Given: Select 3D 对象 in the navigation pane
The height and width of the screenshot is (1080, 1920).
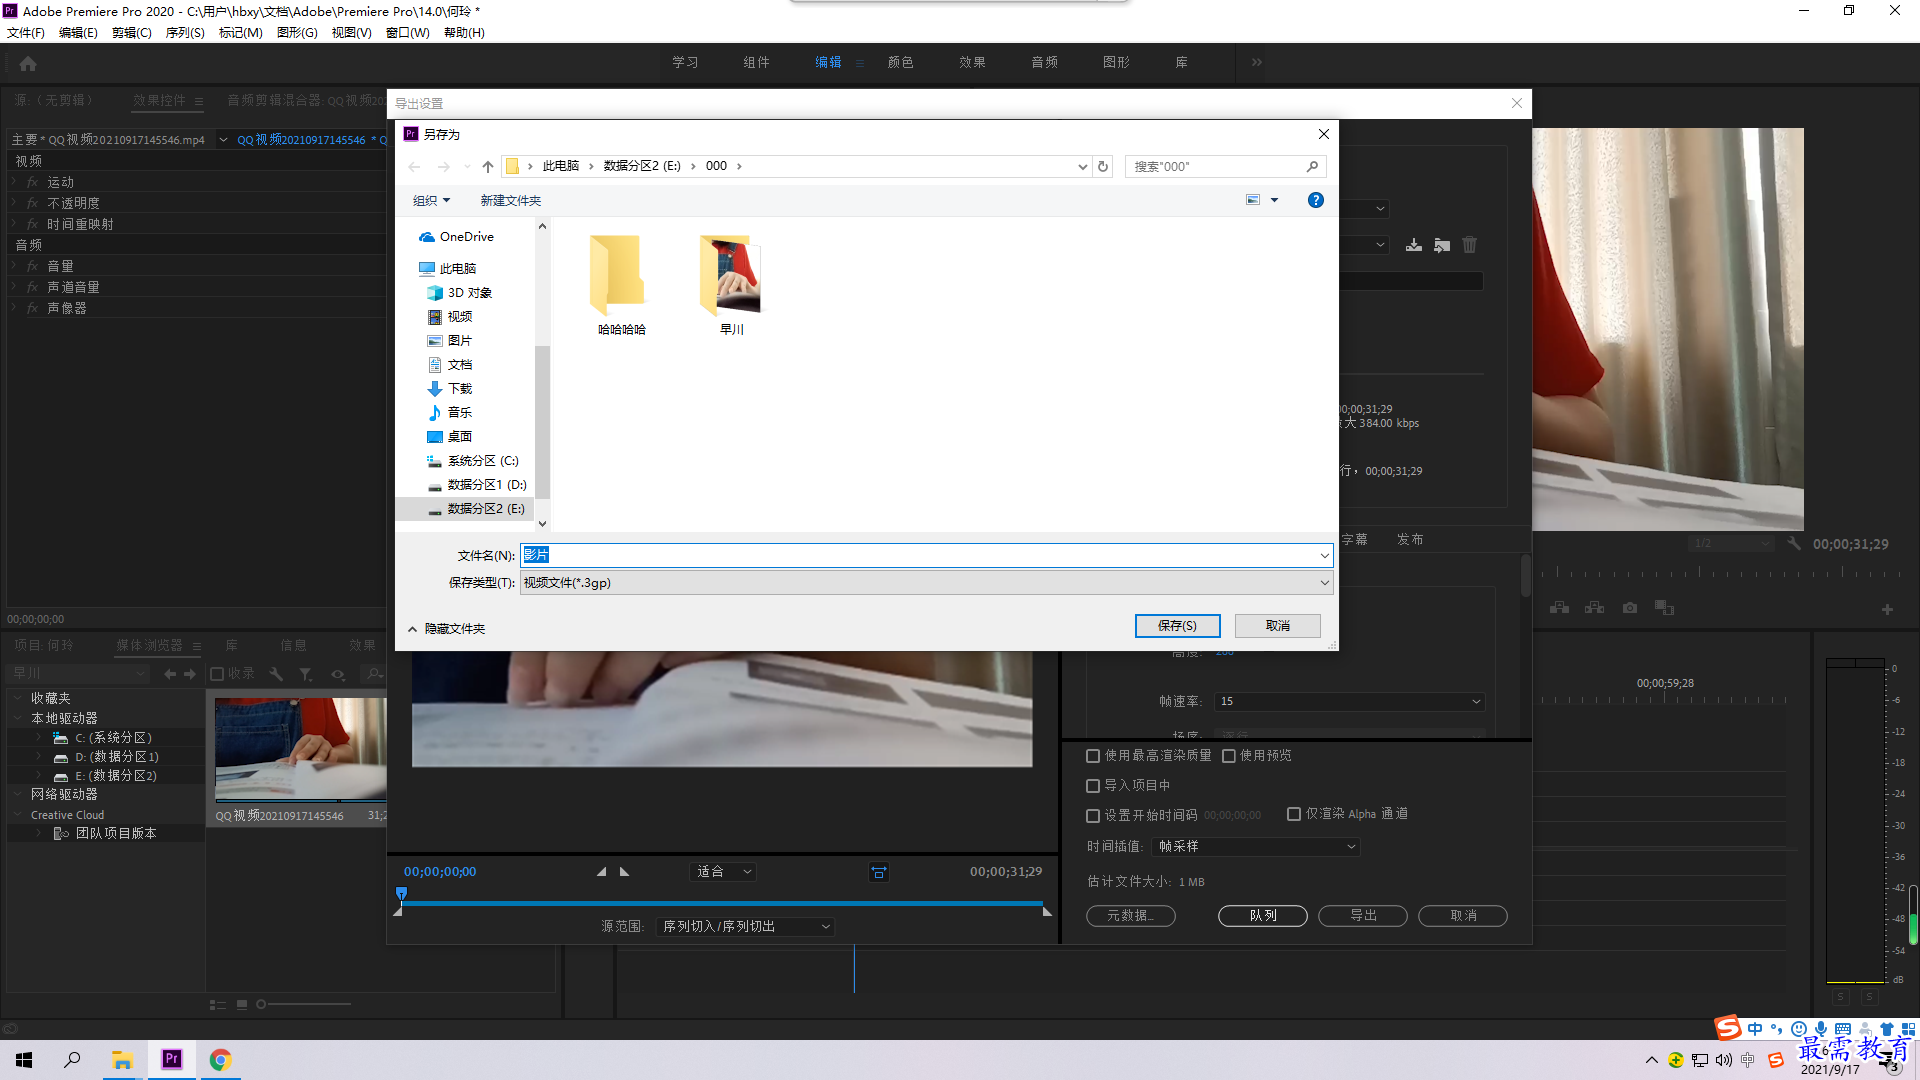Looking at the screenshot, I should (460, 293).
